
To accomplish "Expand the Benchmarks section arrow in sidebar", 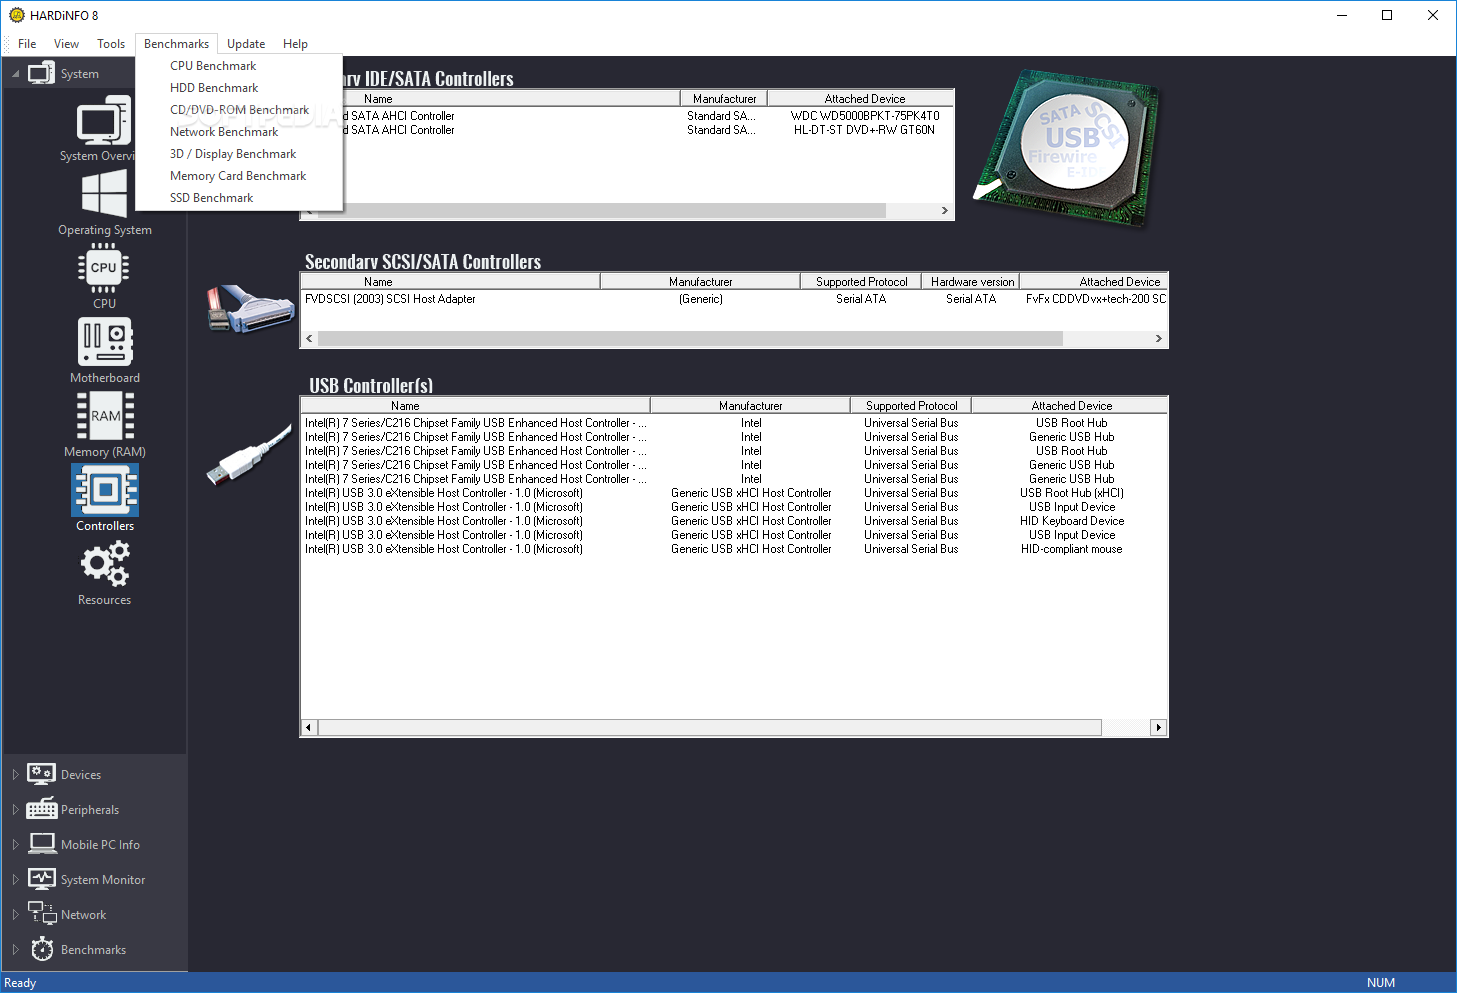I will pyautogui.click(x=15, y=950).
